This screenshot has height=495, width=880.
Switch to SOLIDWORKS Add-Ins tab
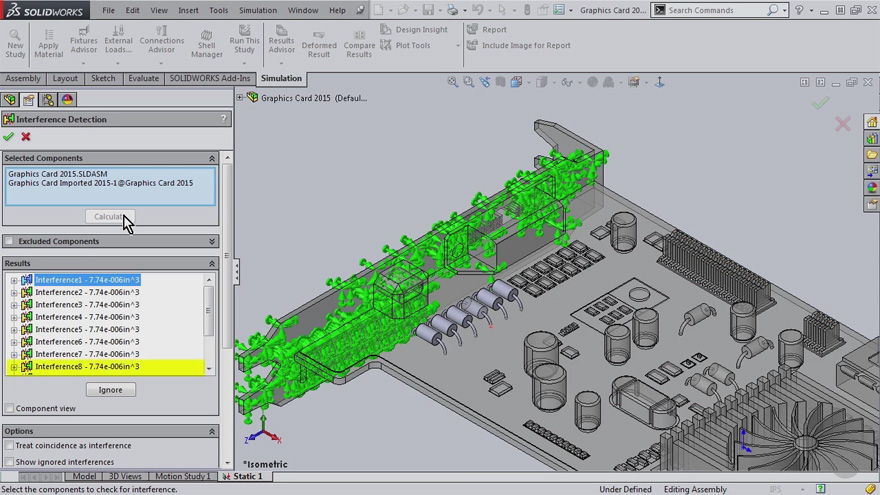[209, 79]
